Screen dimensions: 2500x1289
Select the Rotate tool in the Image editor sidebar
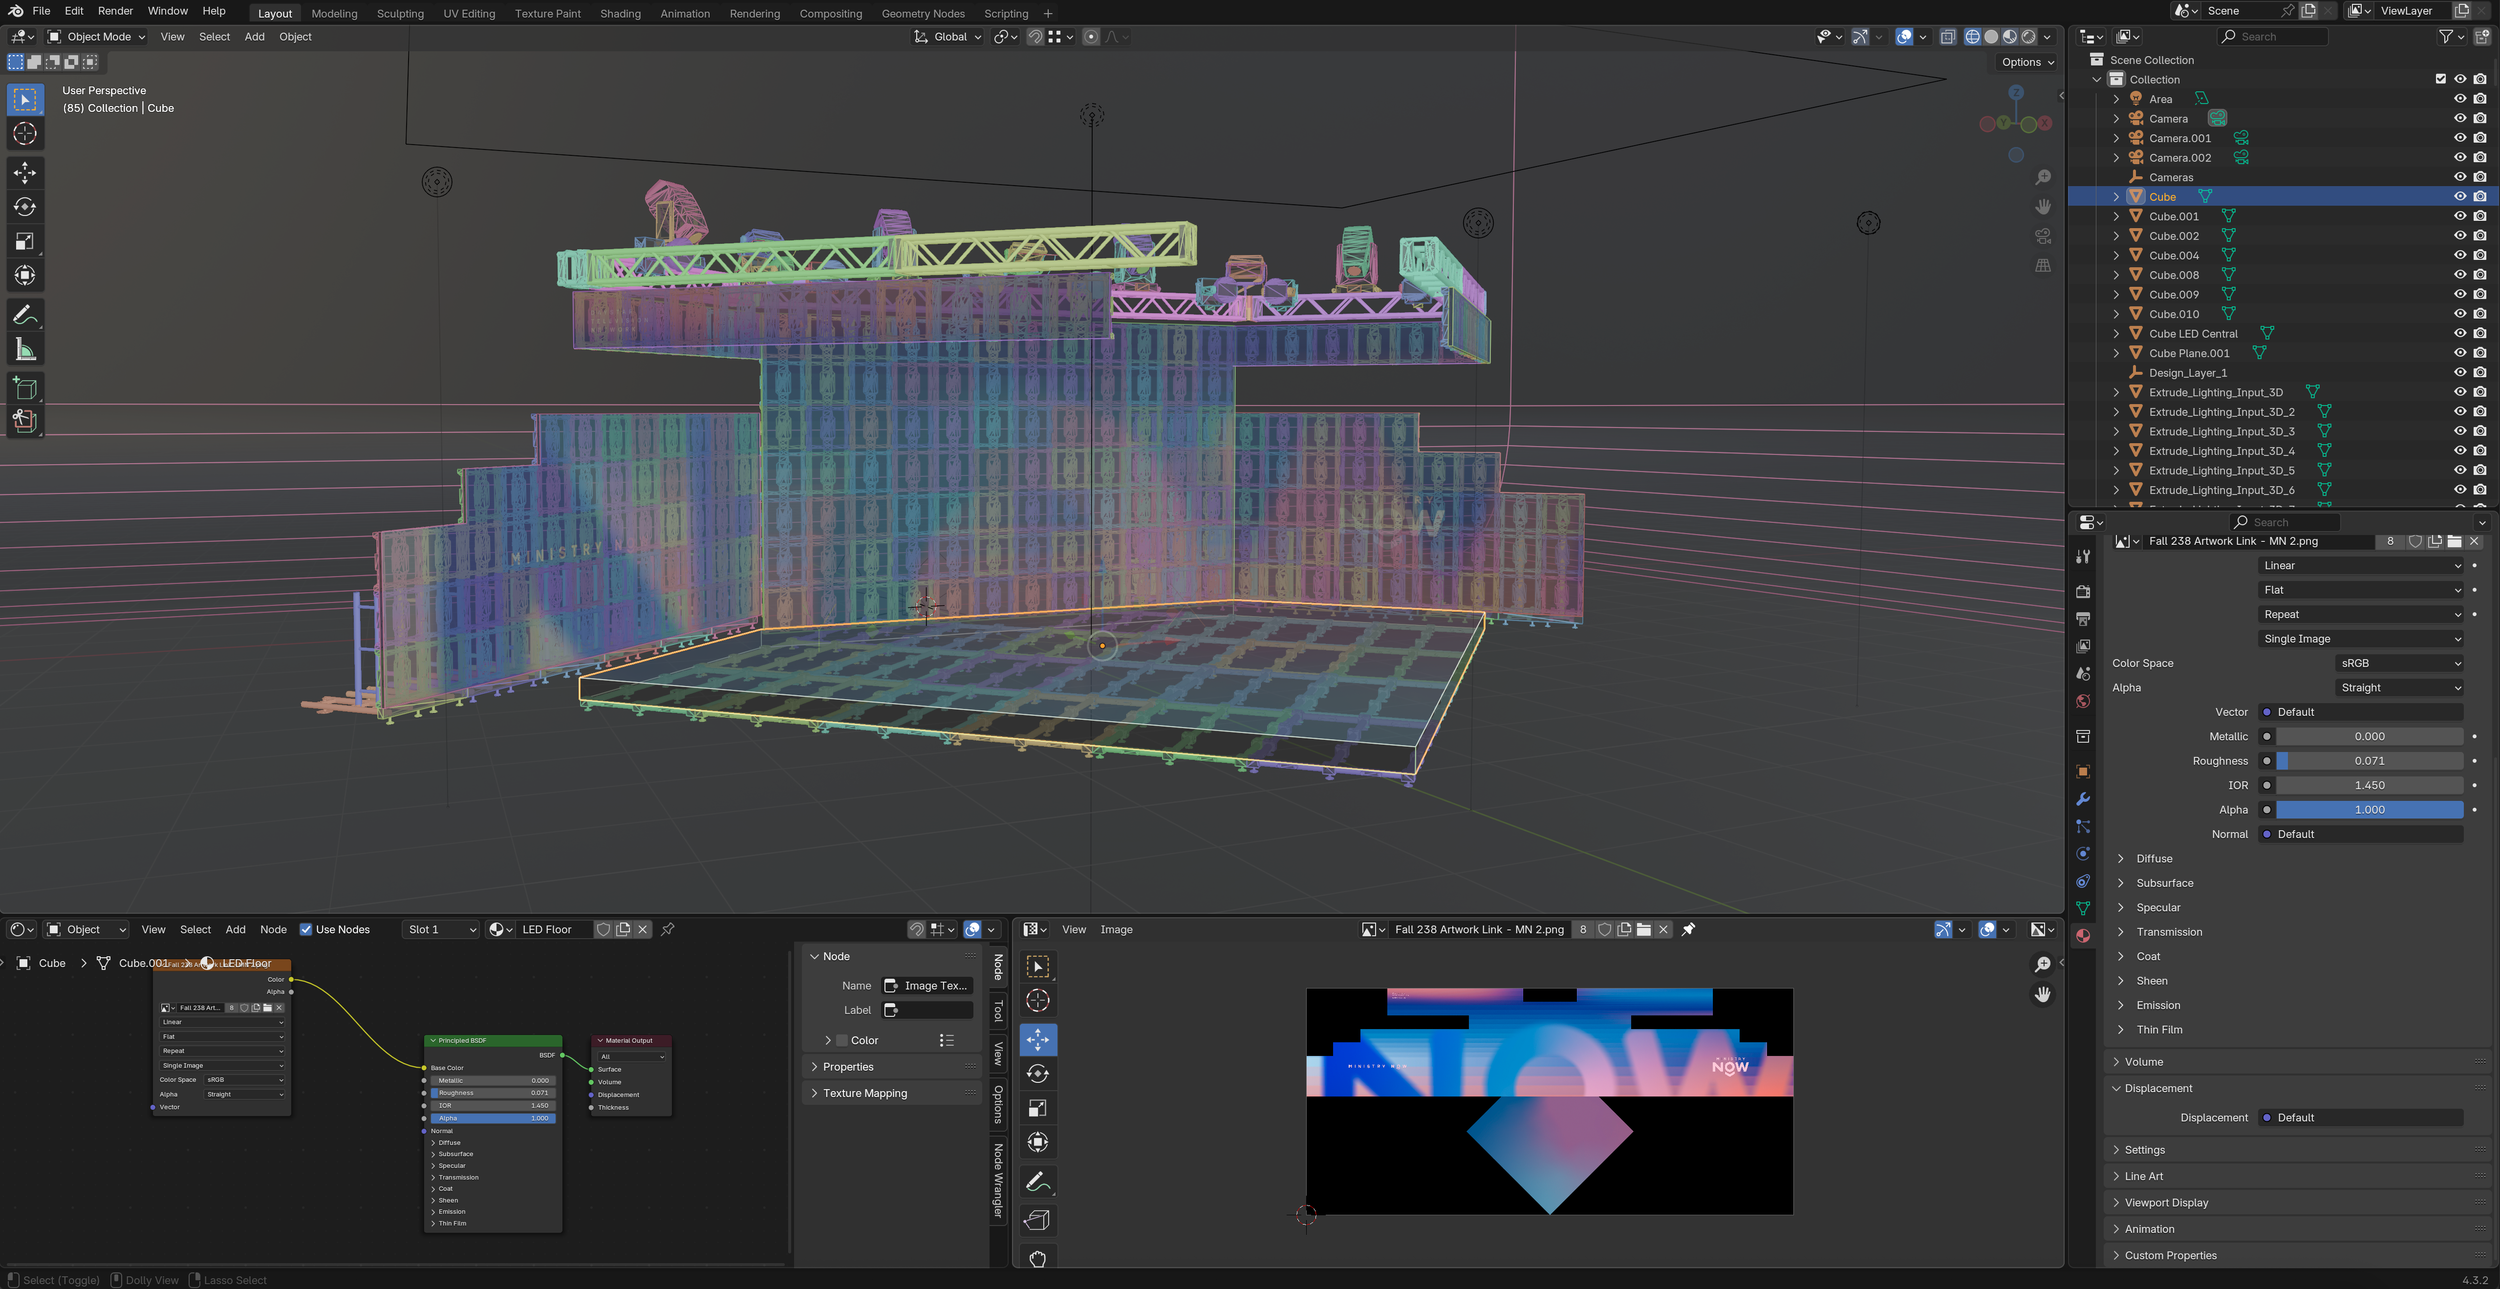pyautogui.click(x=1038, y=1073)
